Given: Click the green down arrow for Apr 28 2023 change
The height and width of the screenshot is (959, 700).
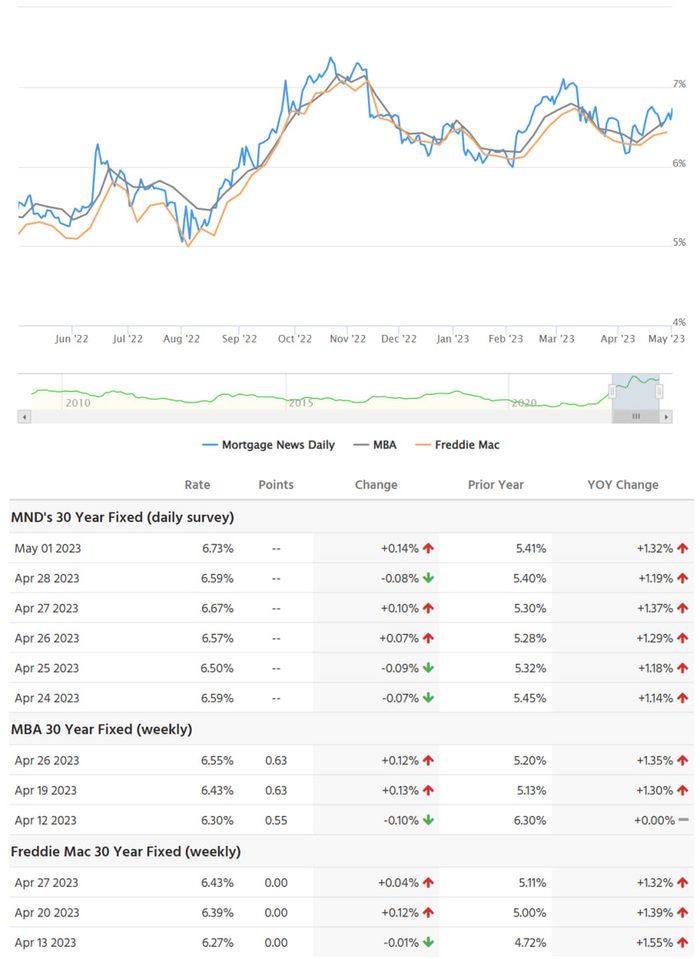Looking at the screenshot, I should 428,578.
